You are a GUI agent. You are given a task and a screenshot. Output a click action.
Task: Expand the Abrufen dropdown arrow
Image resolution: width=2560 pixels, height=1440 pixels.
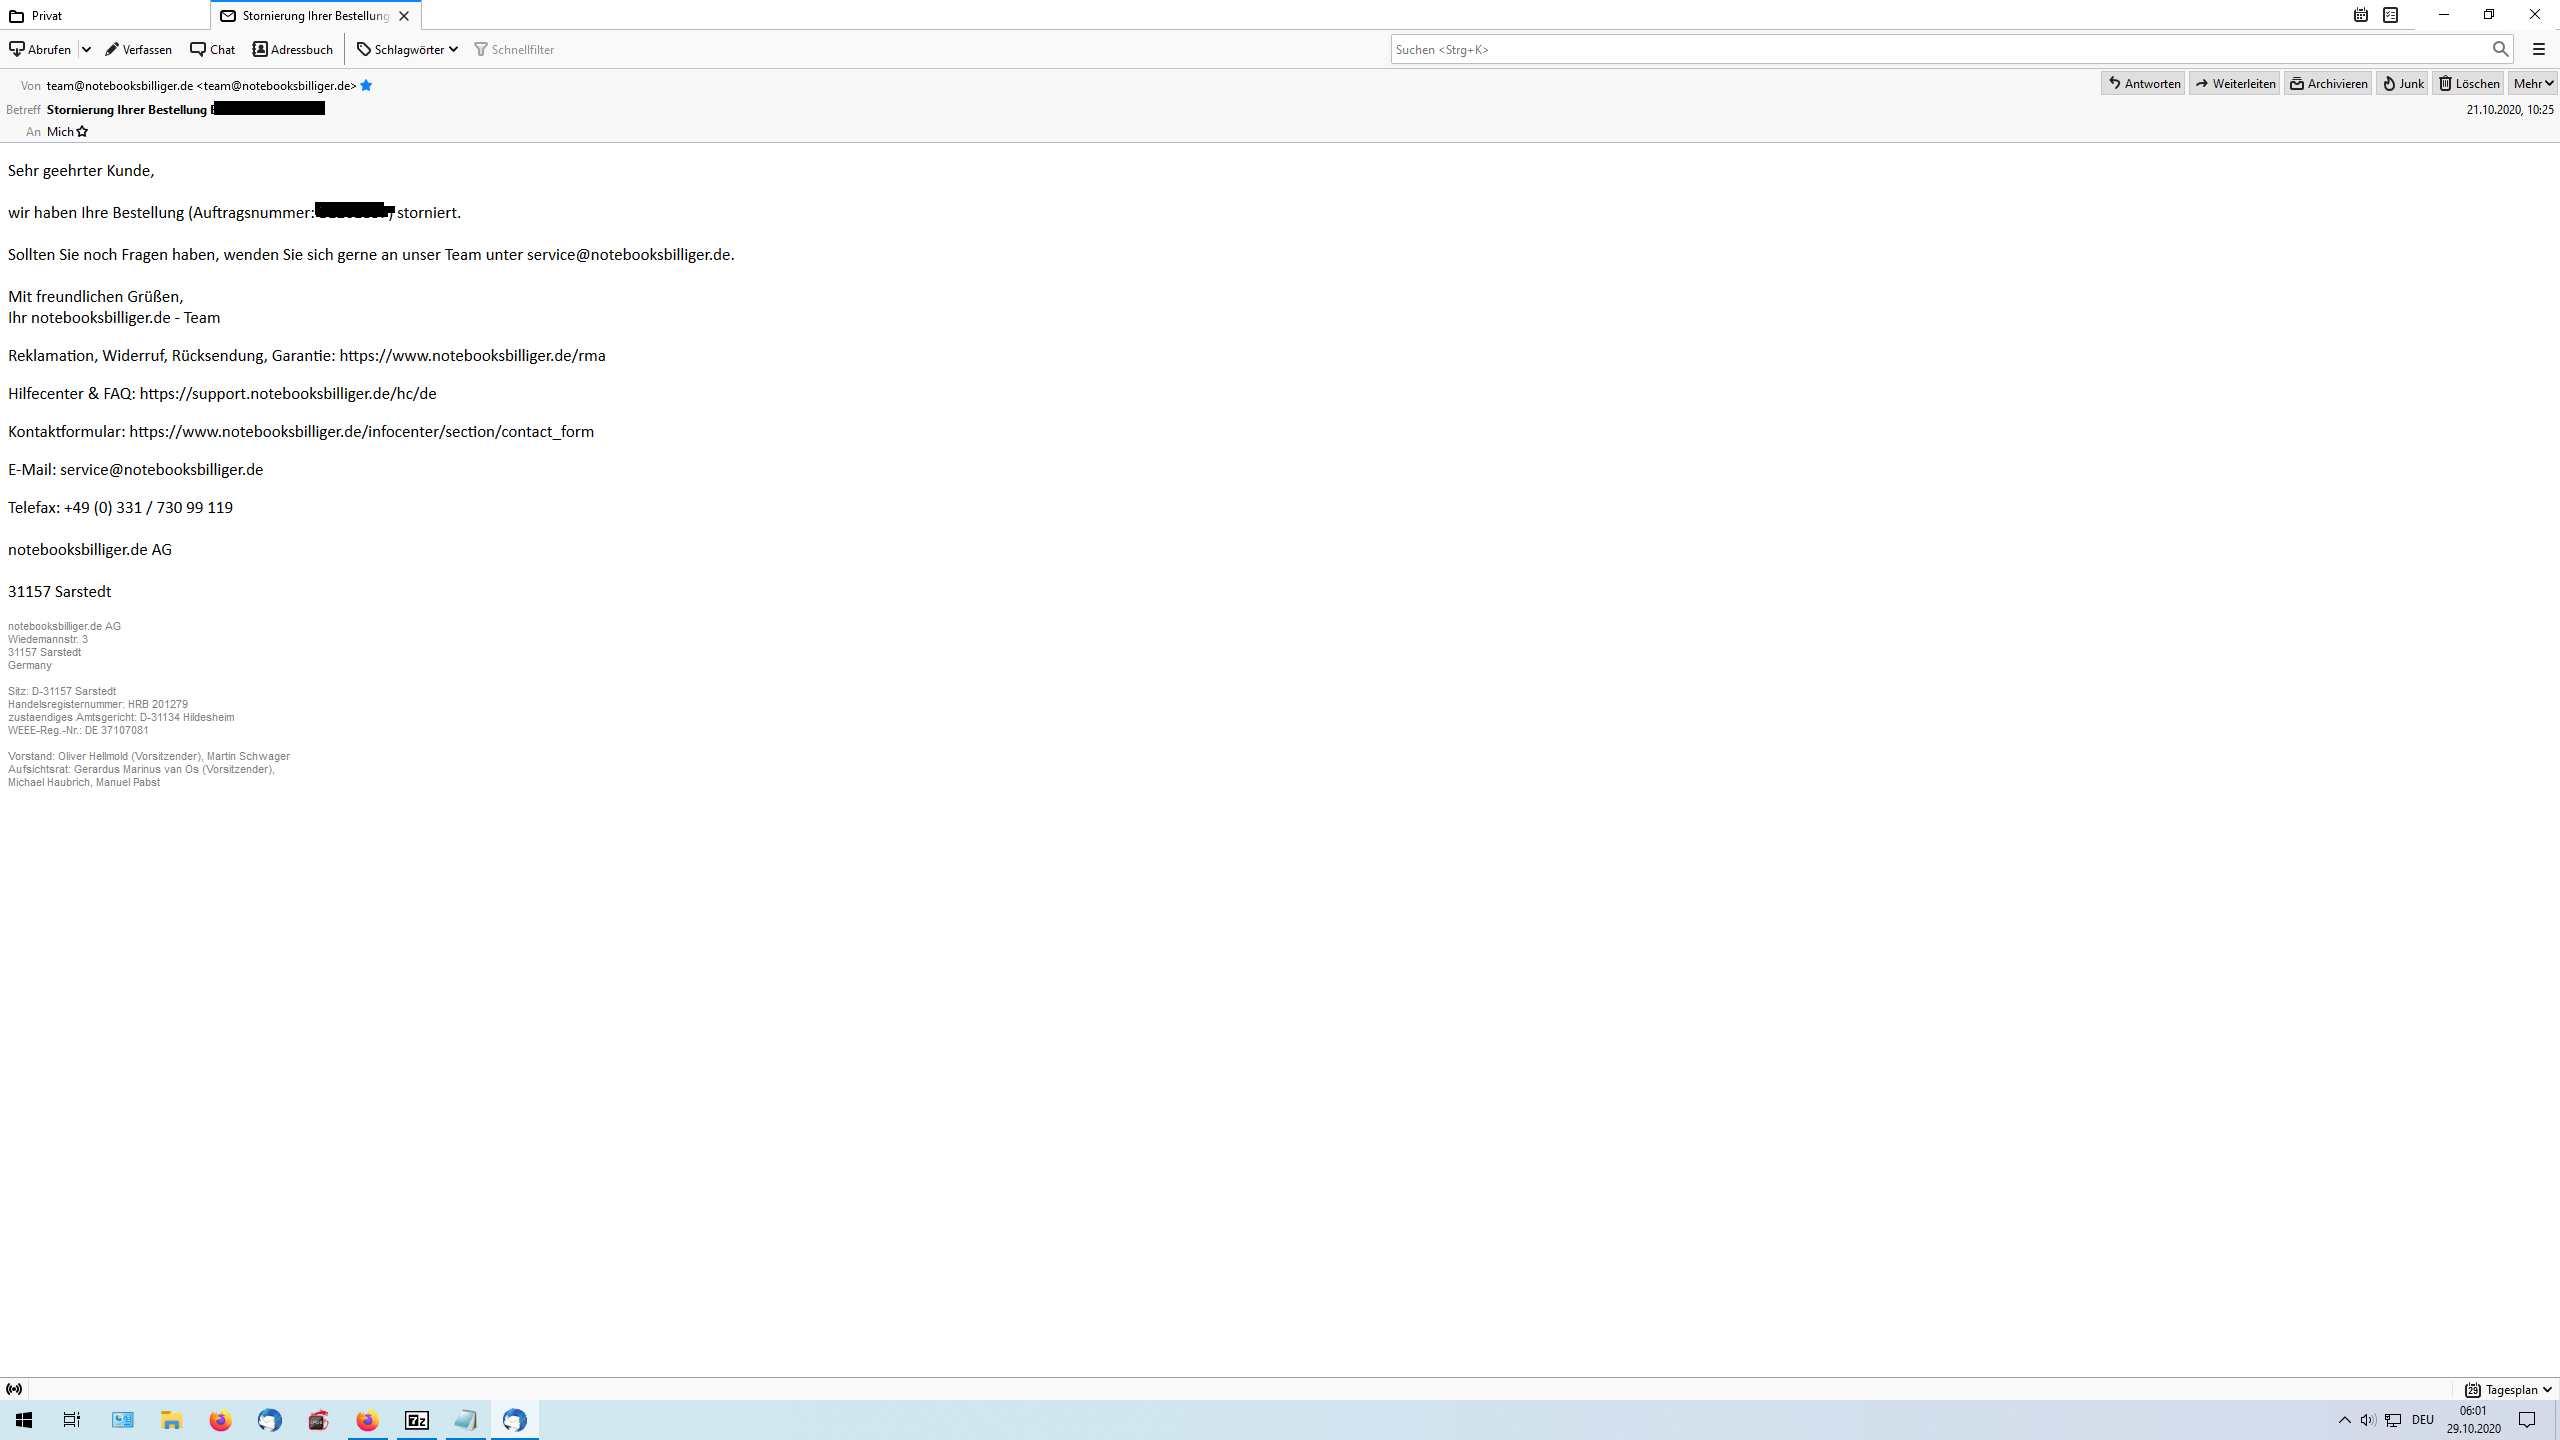[87, 49]
